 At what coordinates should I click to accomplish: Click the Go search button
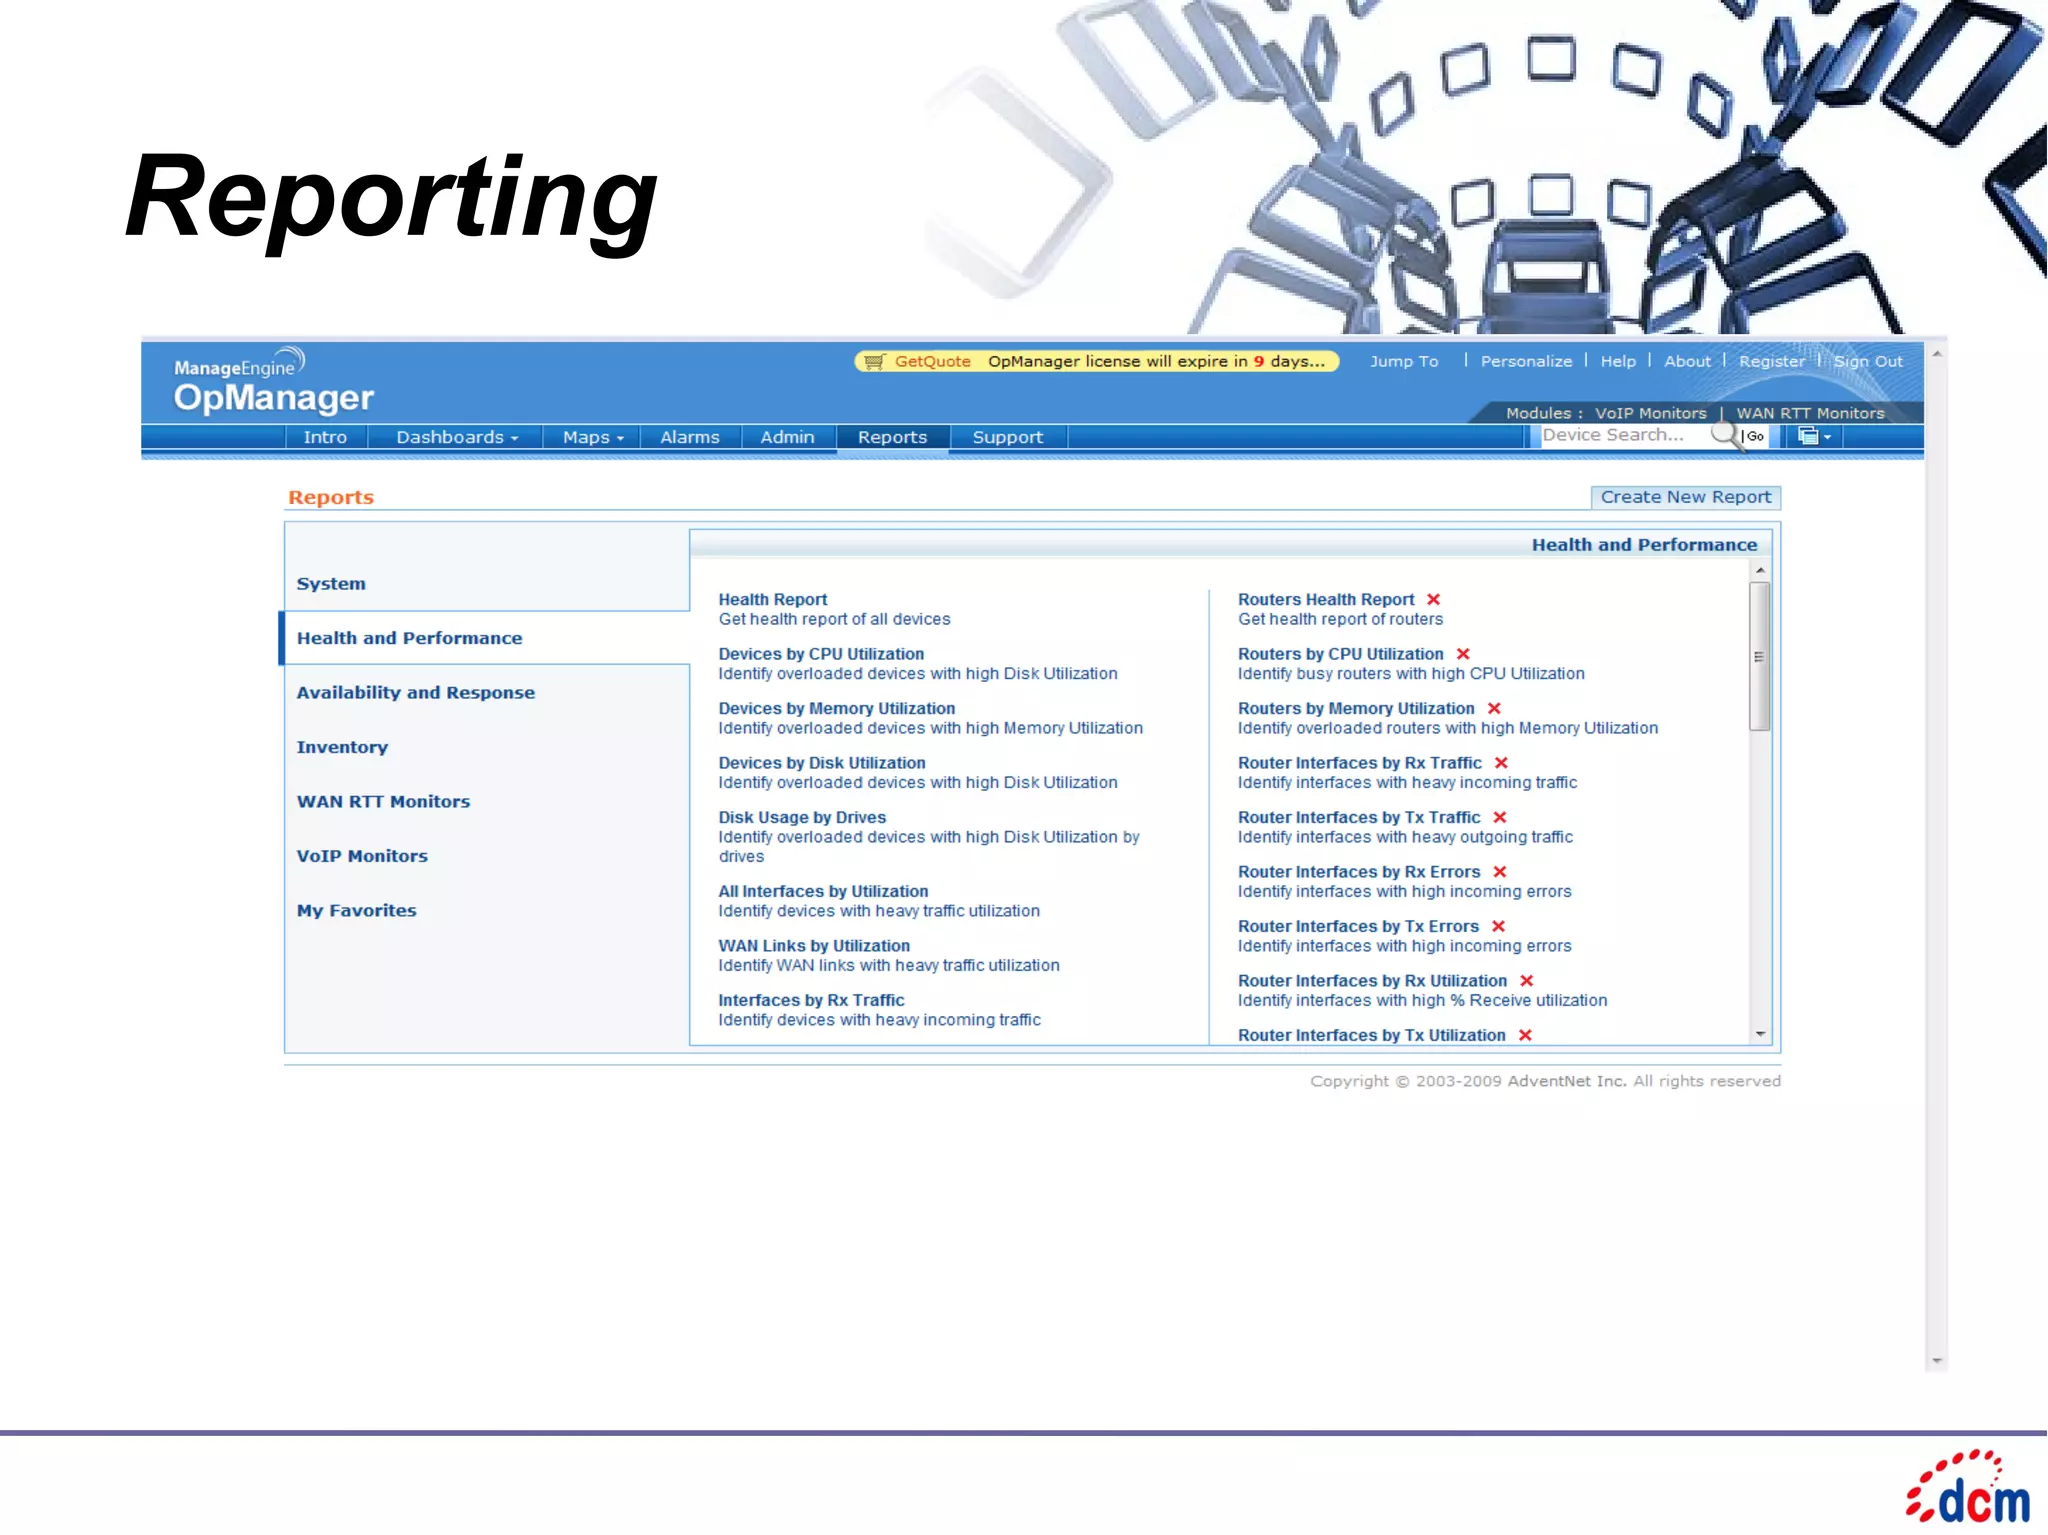coord(1754,436)
